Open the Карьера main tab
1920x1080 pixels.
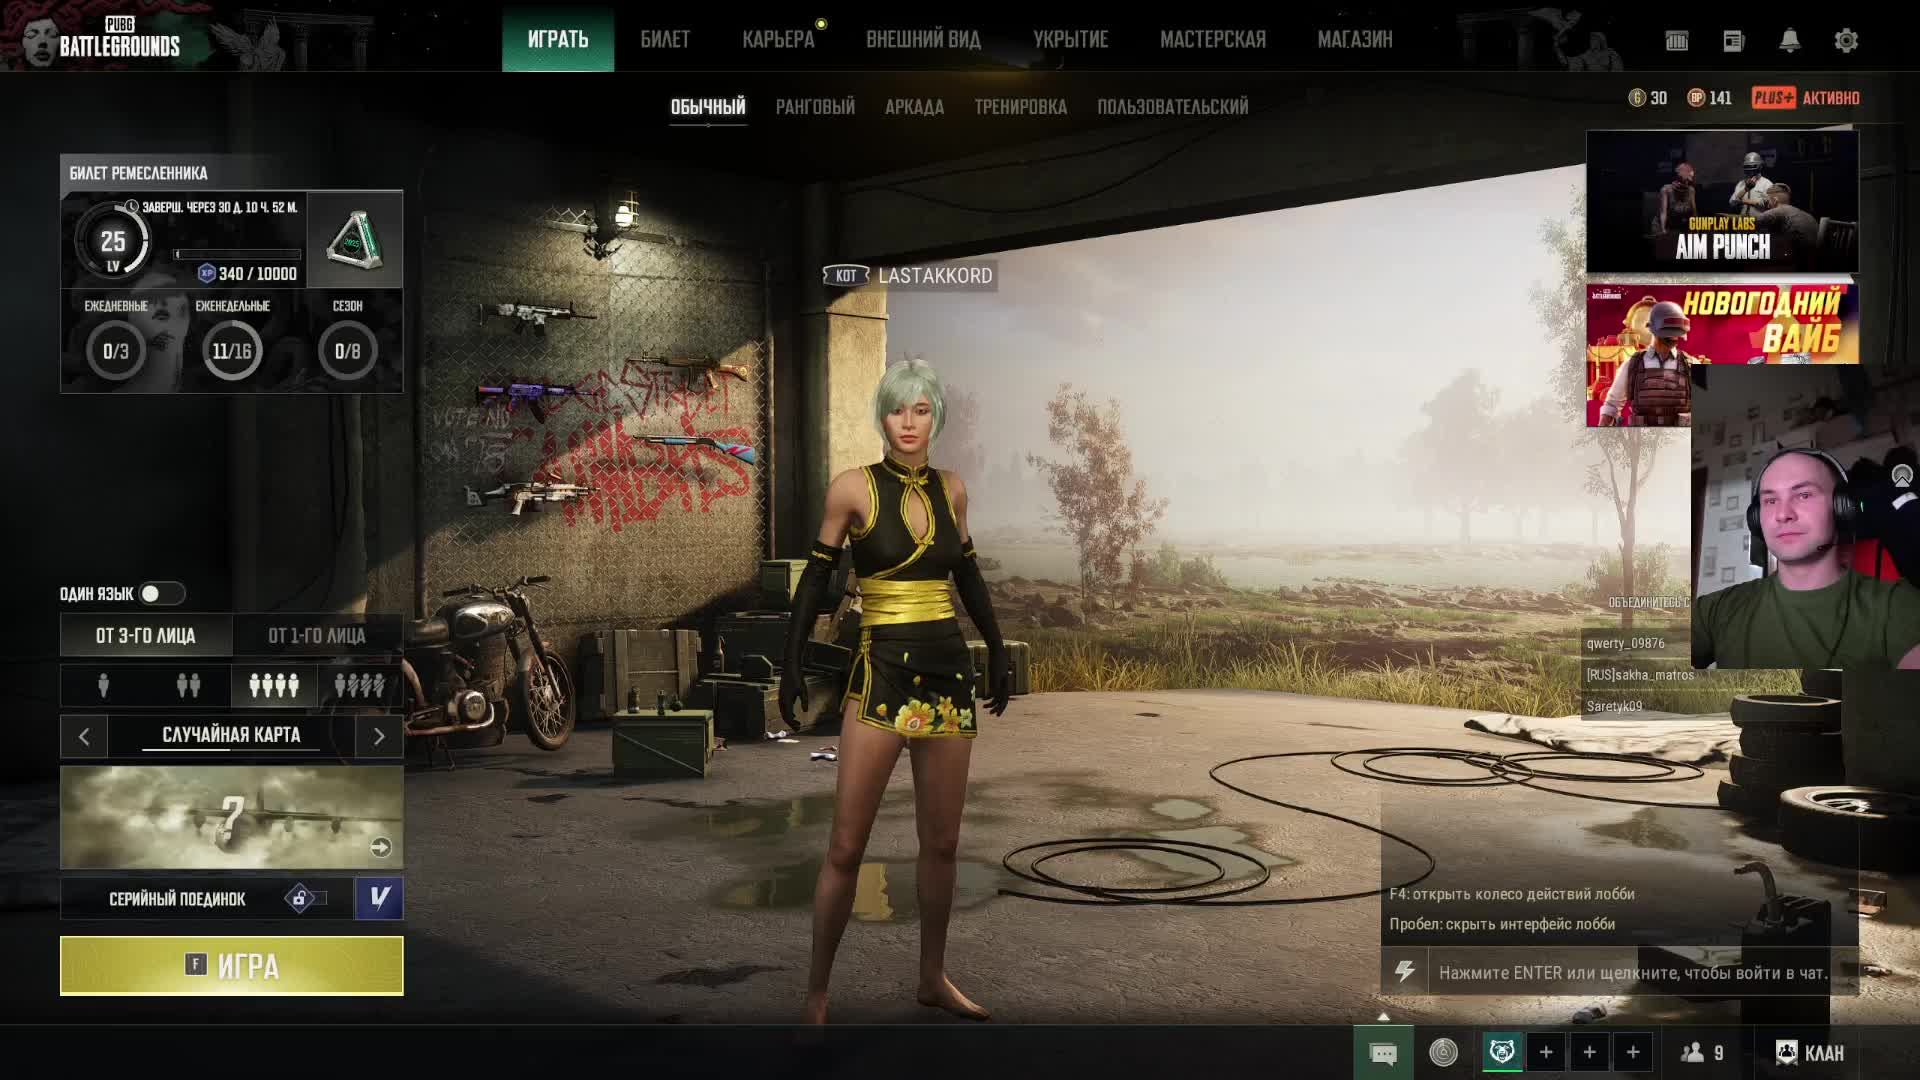[x=778, y=39]
